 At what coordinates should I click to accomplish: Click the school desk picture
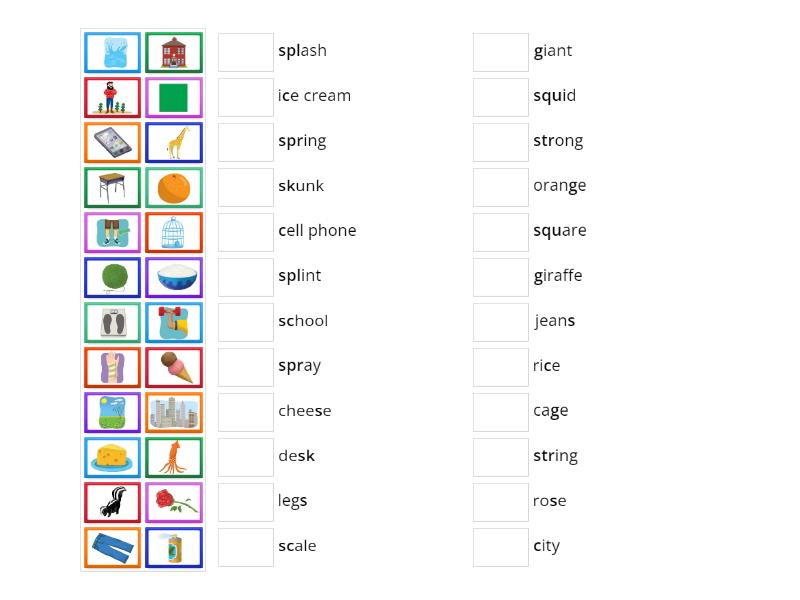pos(112,187)
